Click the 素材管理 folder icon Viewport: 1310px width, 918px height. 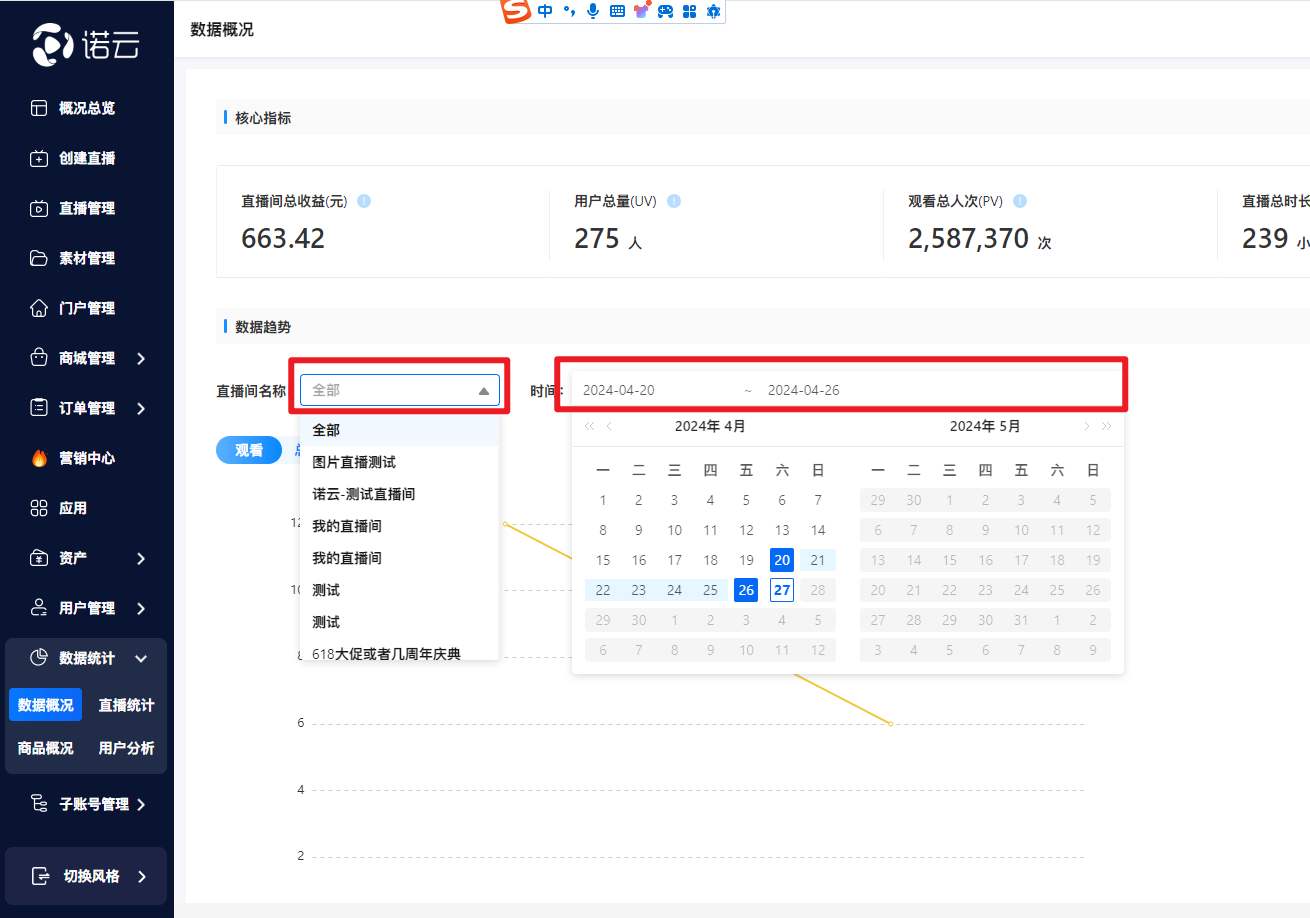pos(39,258)
